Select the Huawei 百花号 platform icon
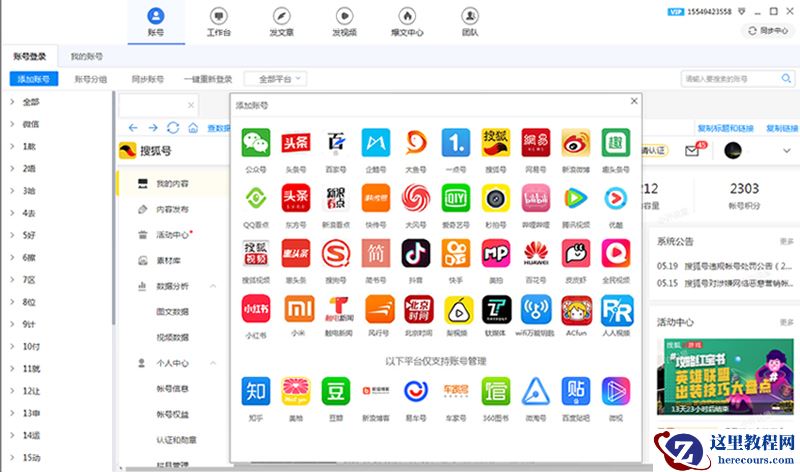The image size is (800, 472). pyautogui.click(x=536, y=253)
